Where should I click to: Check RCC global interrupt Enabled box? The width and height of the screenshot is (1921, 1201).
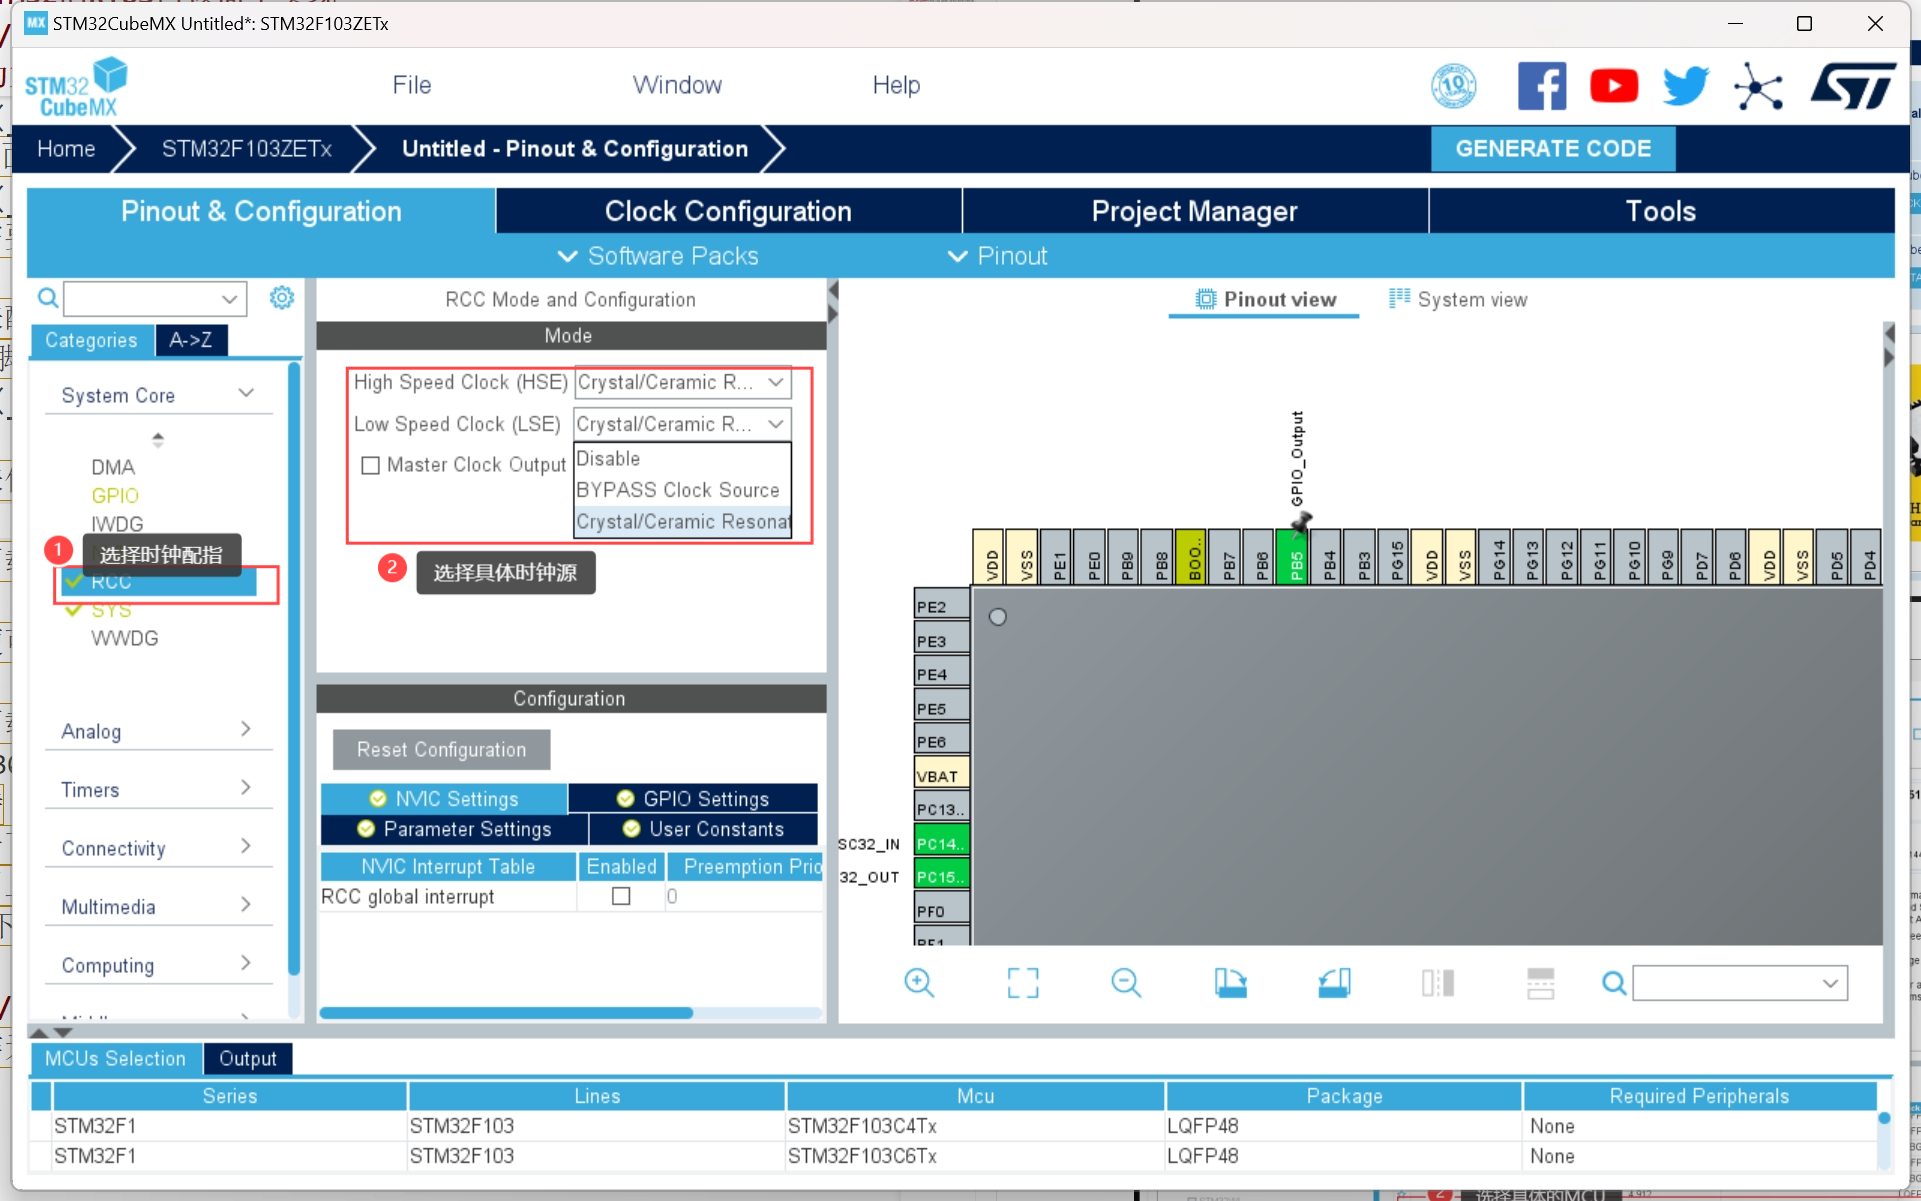point(621,896)
